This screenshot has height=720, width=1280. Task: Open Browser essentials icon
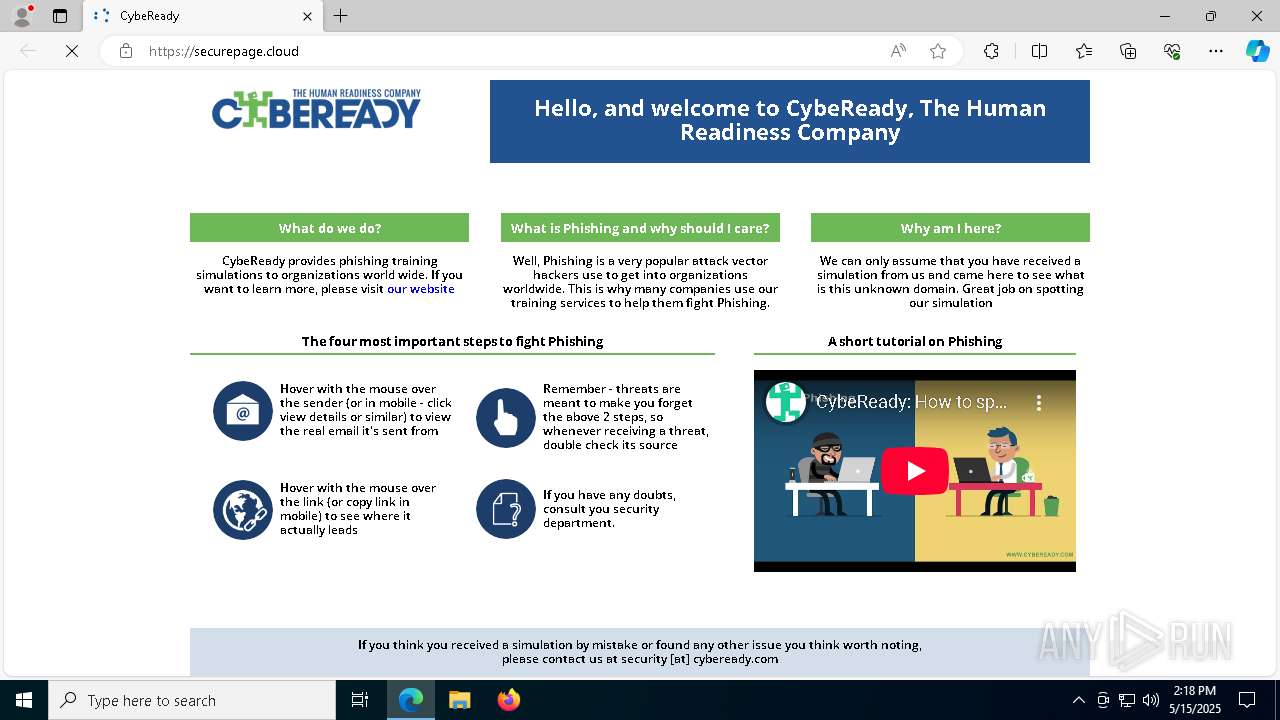click(x=1172, y=51)
